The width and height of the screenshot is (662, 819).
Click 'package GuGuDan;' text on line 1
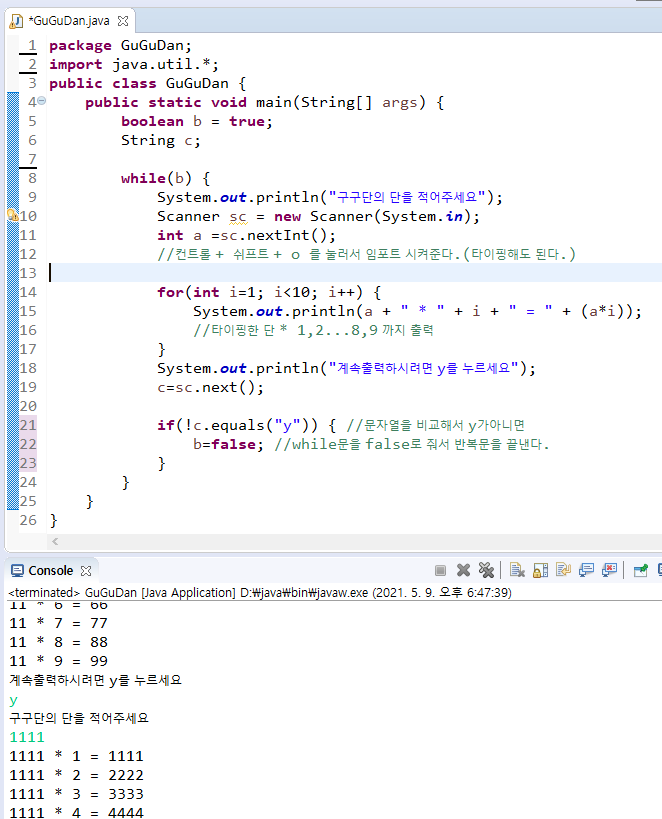click(x=121, y=45)
